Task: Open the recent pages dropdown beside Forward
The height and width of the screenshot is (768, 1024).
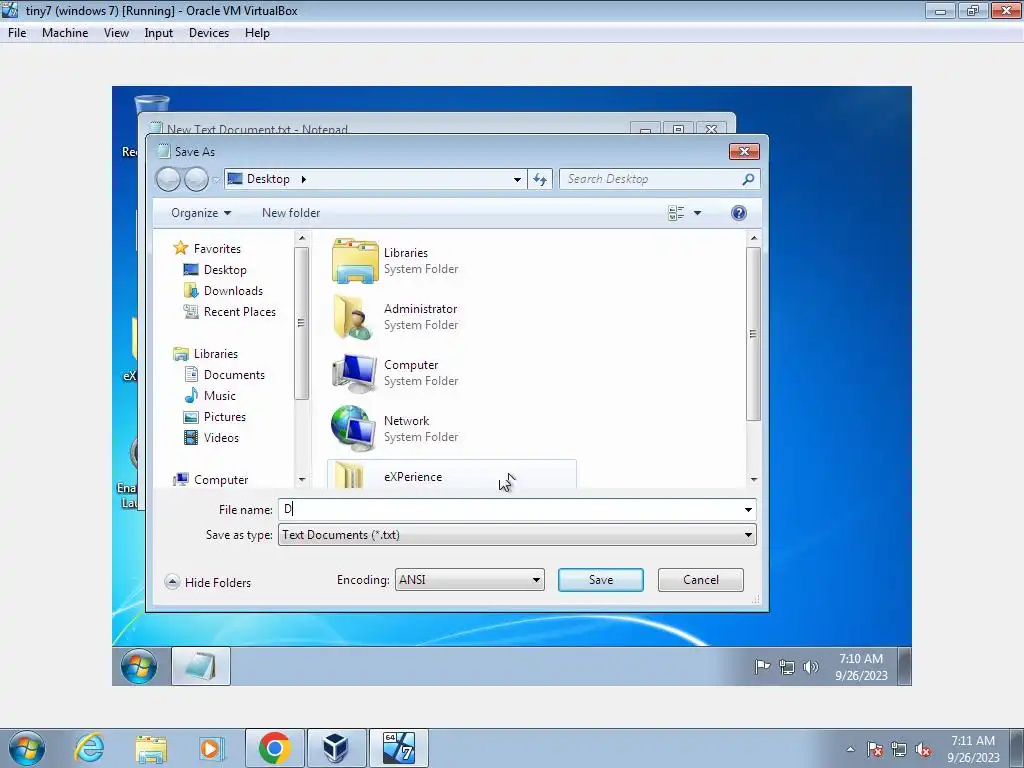Action: 216,180
